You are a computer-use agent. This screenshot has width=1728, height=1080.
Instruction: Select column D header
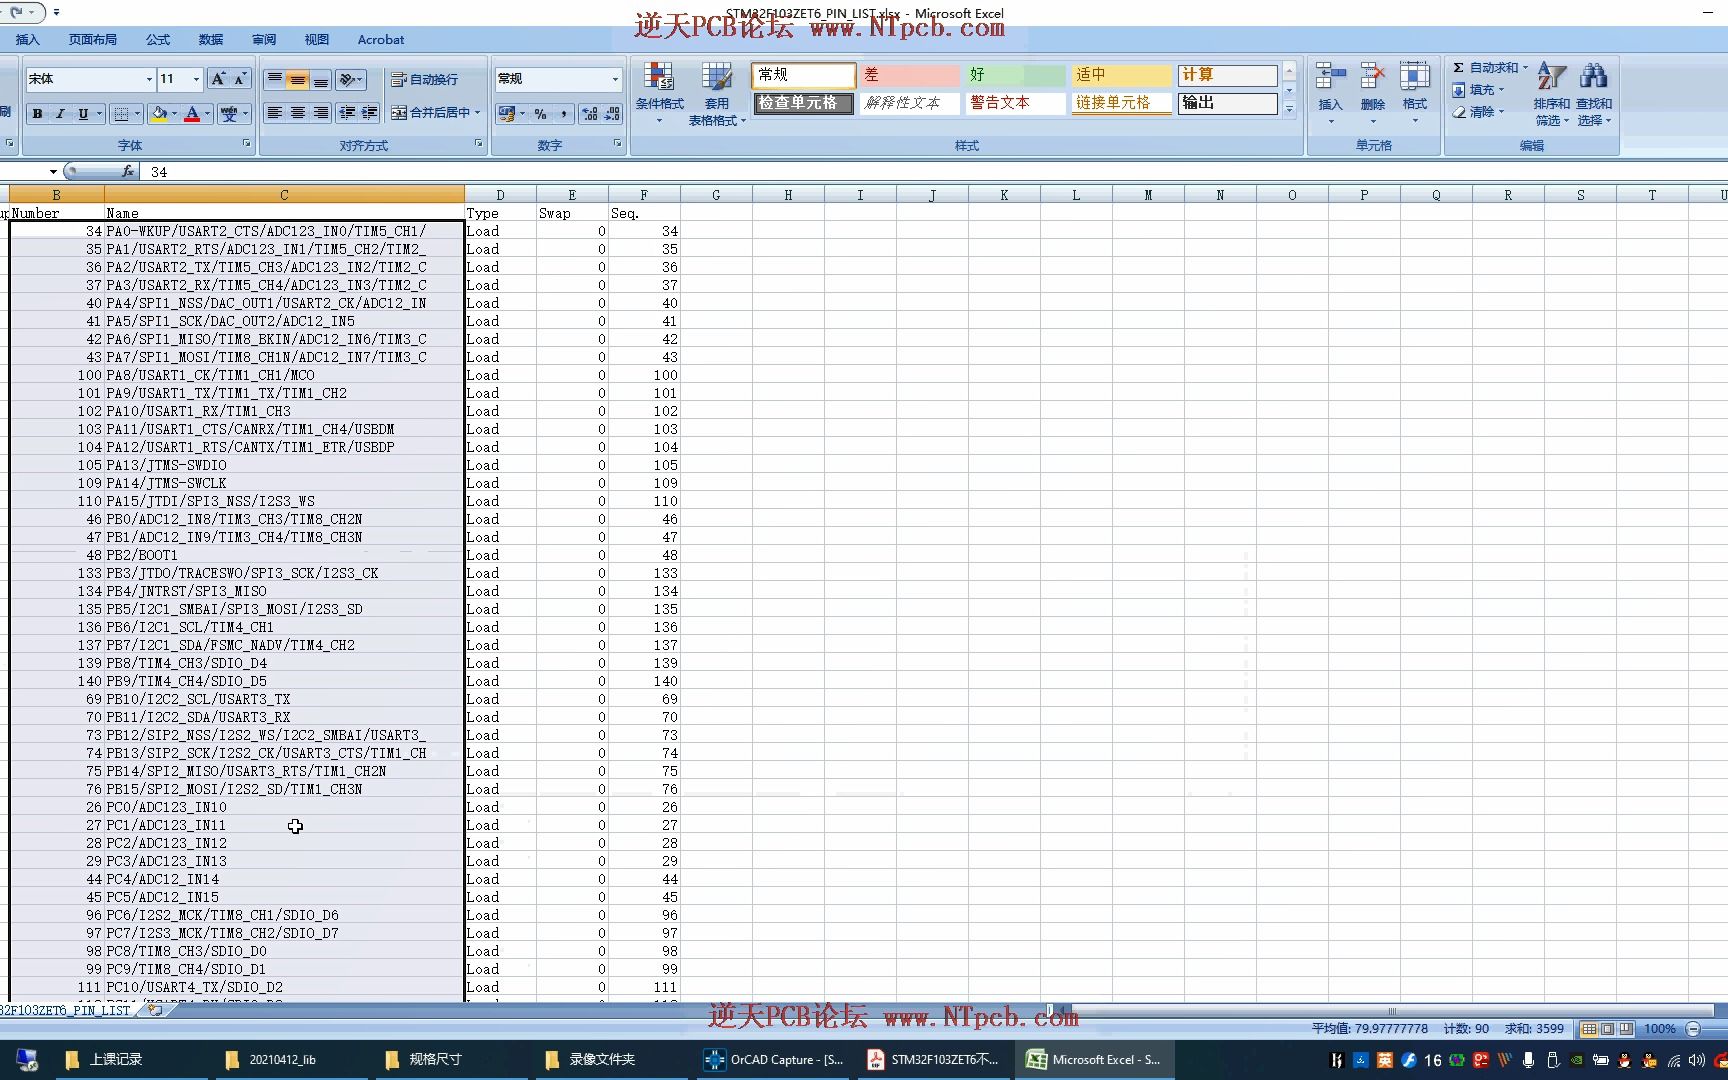500,195
